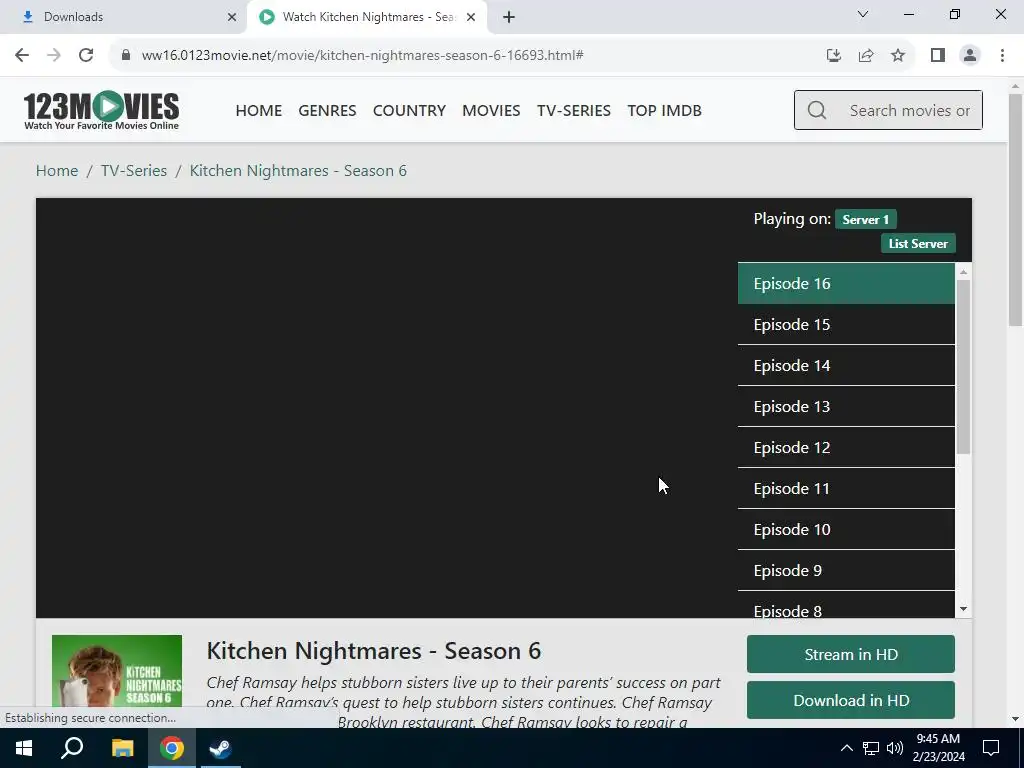The height and width of the screenshot is (768, 1024).
Task: Click the episode list scrollbar thumb
Action: tap(963, 366)
